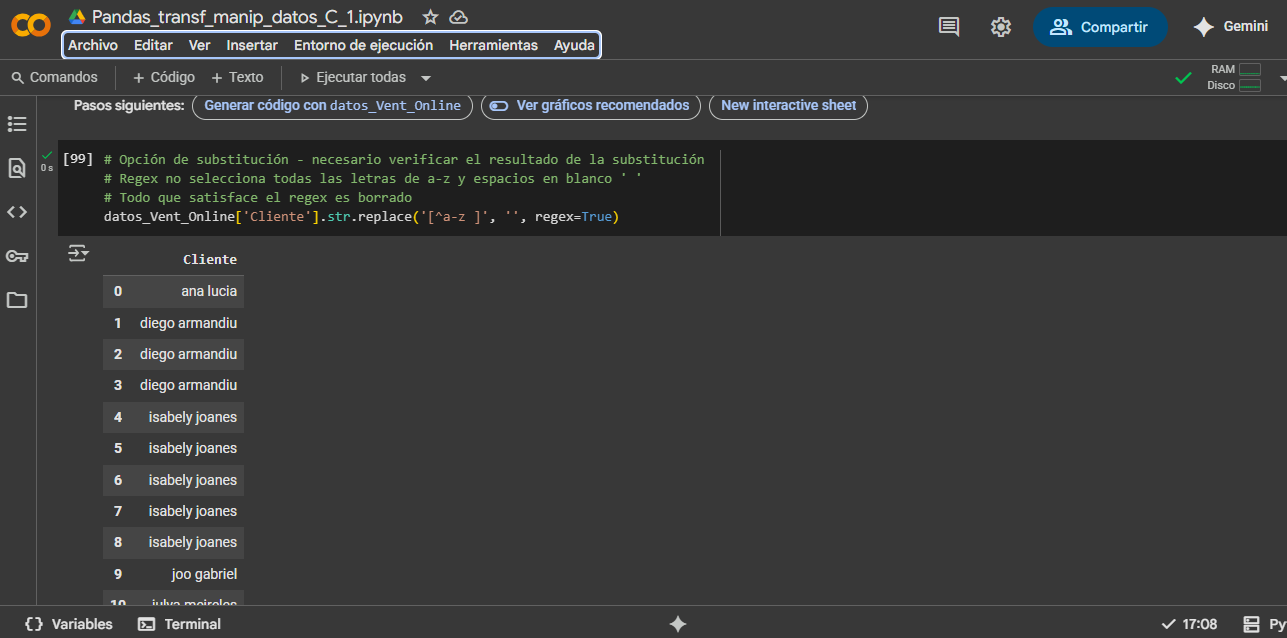Click the Cliente column header
This screenshot has height=638, width=1287.
(210, 260)
